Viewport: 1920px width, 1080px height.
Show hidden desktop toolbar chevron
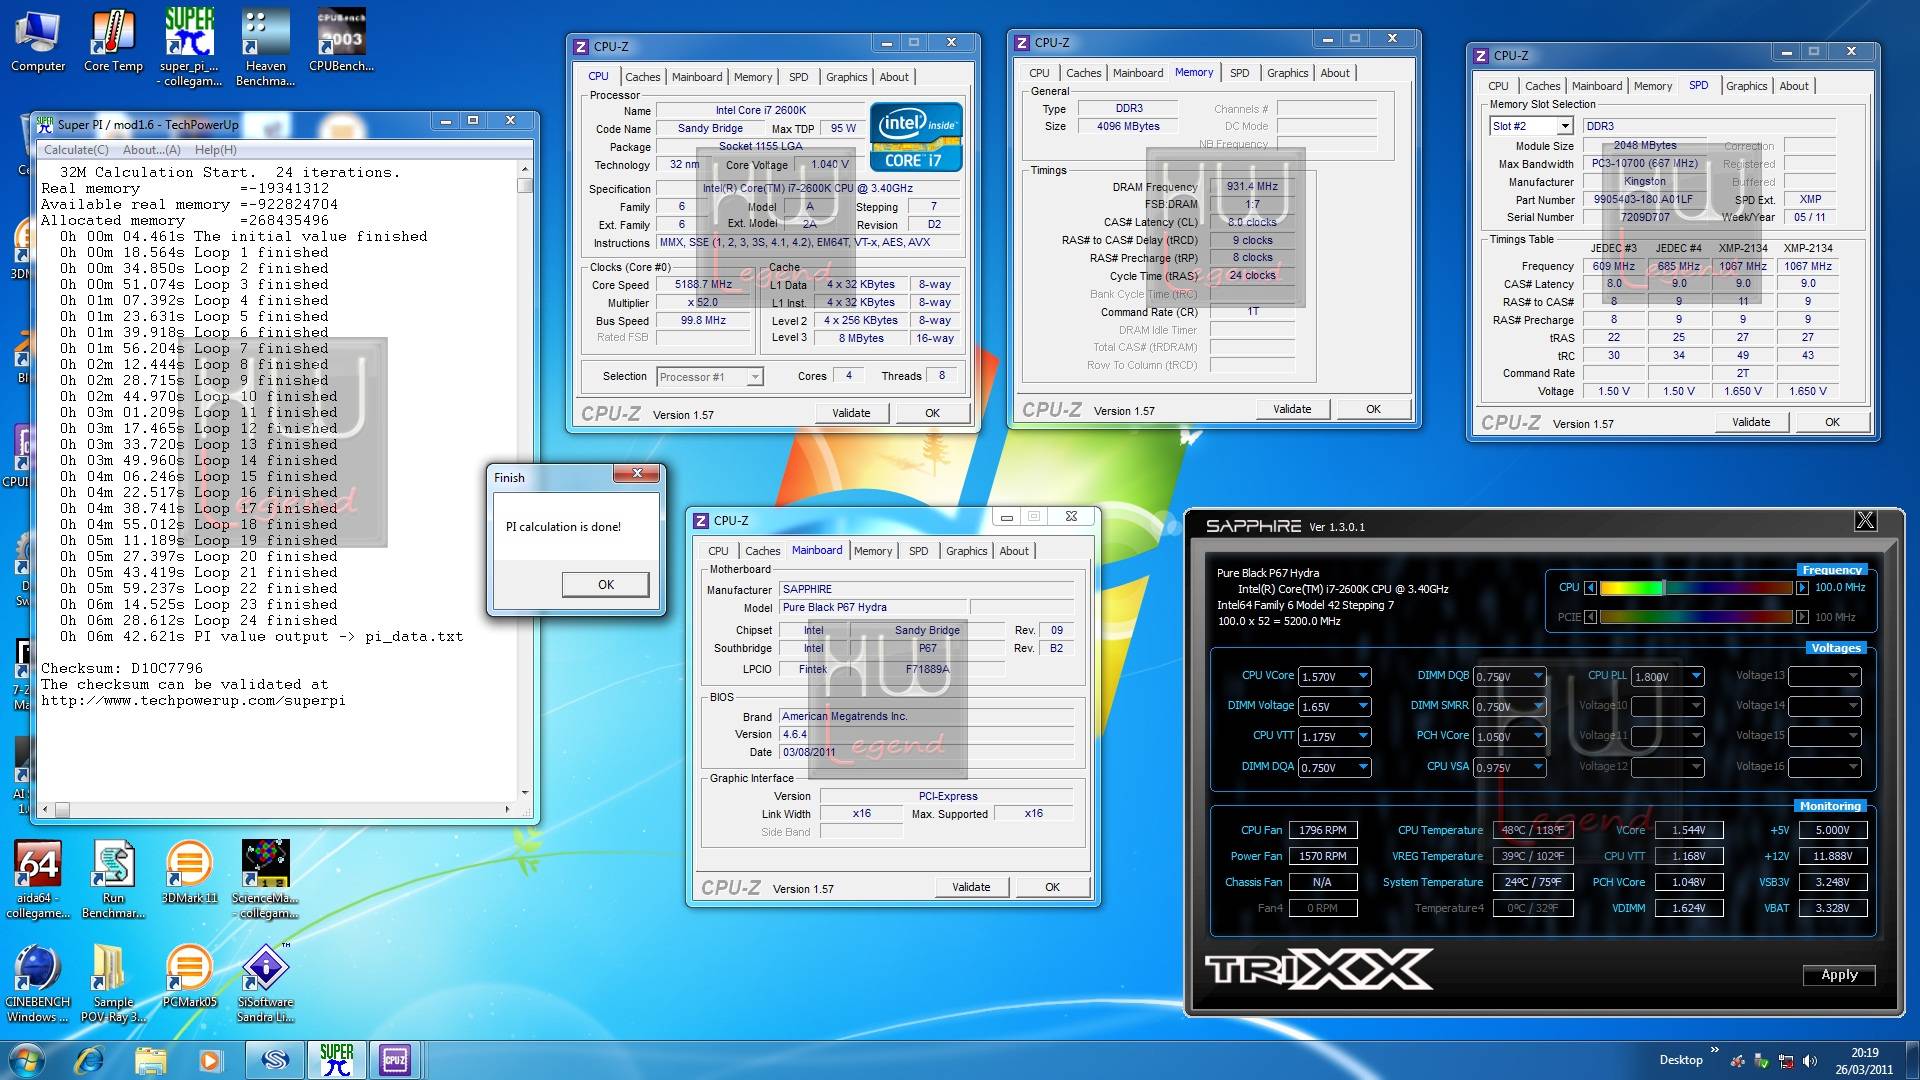(x=1715, y=1050)
